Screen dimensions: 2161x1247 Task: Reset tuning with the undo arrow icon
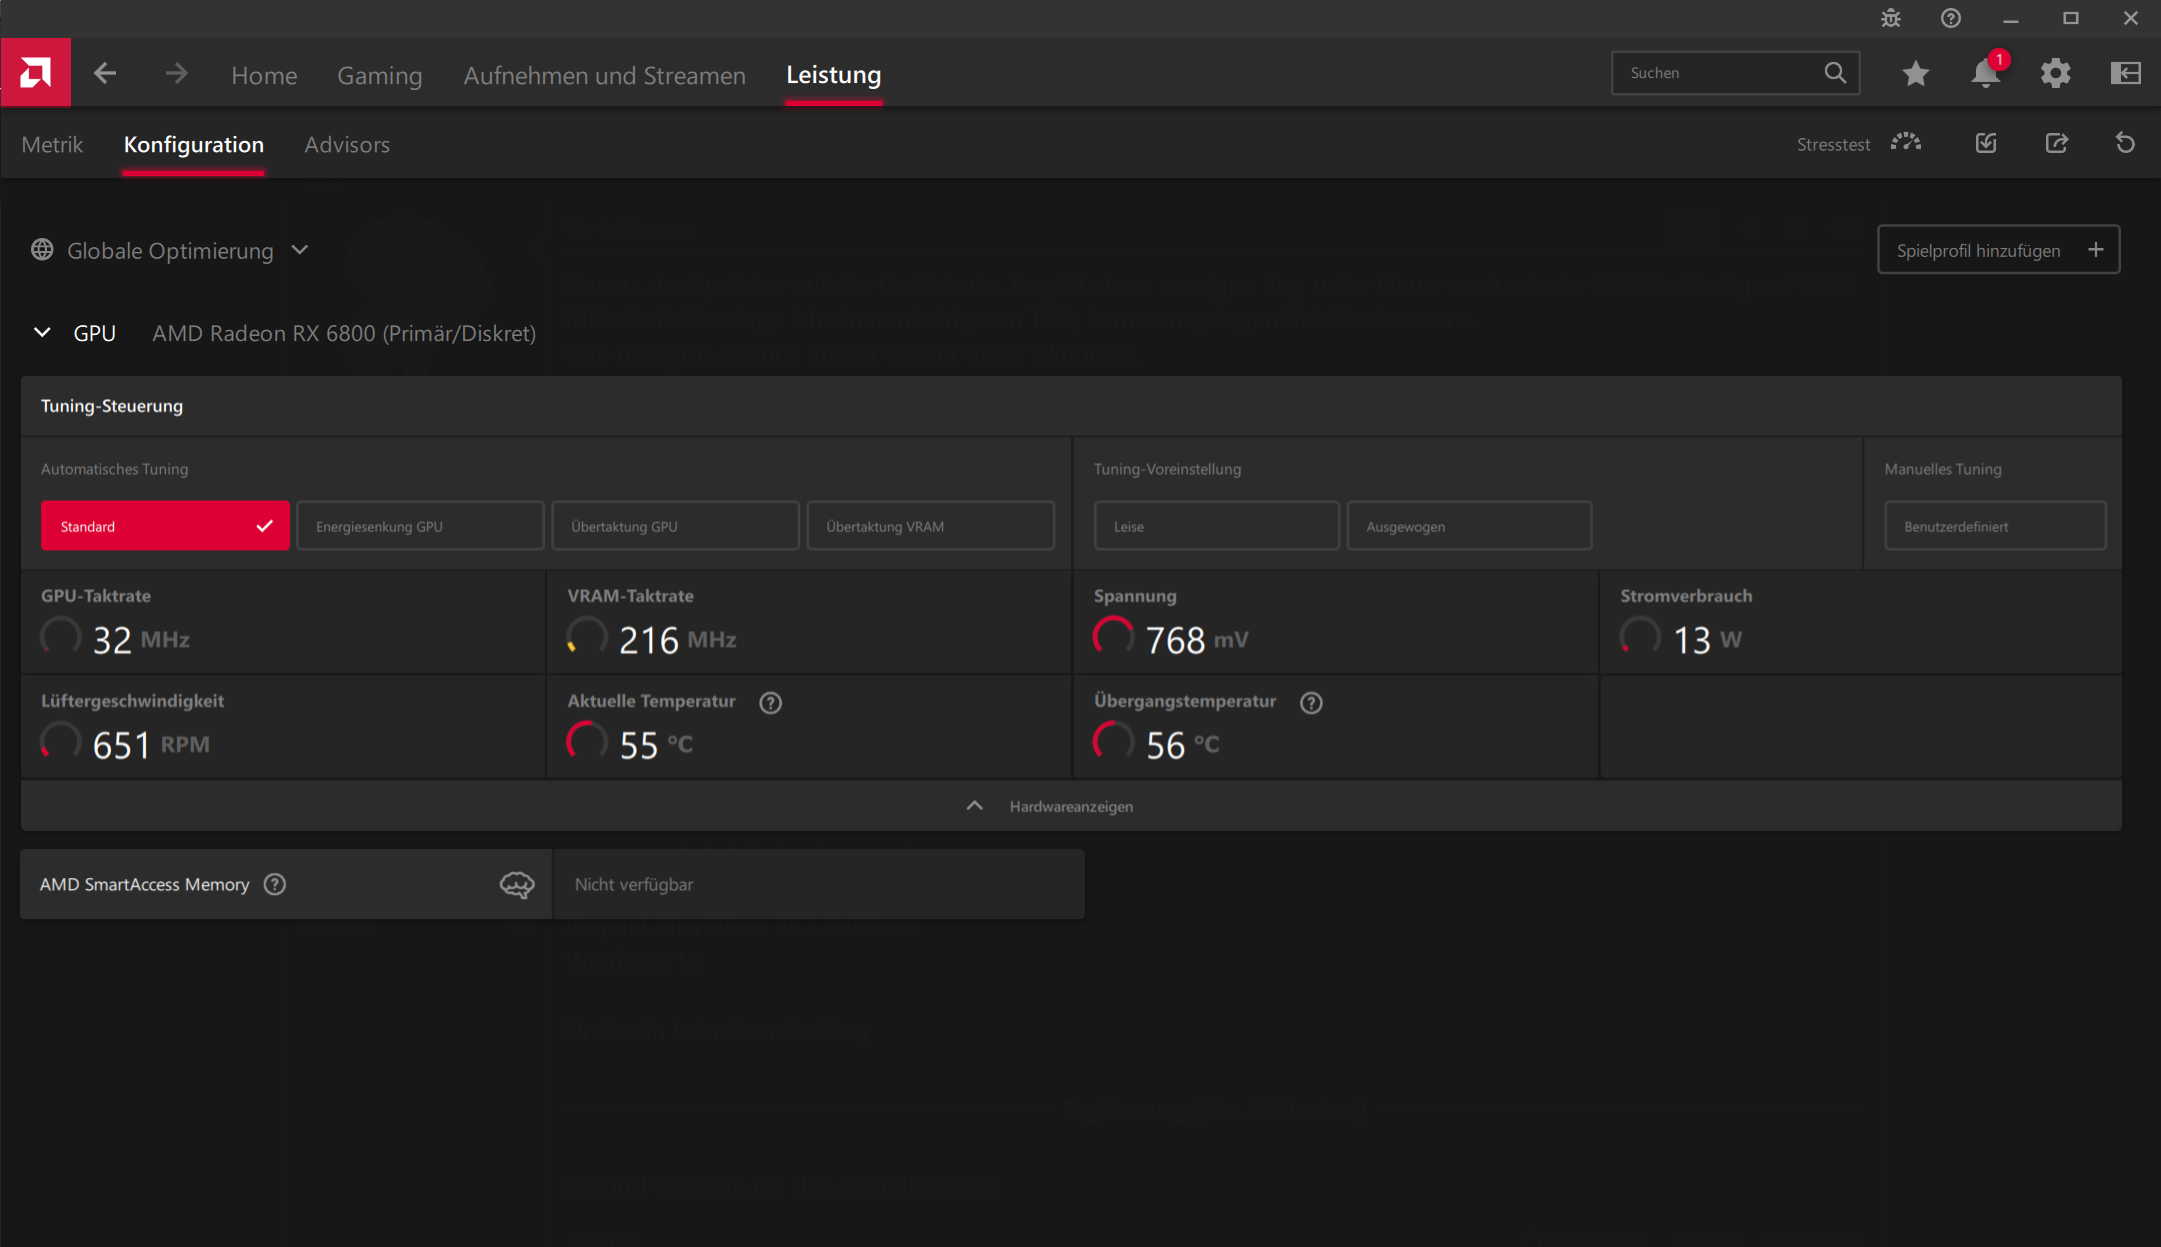pyautogui.click(x=2125, y=143)
